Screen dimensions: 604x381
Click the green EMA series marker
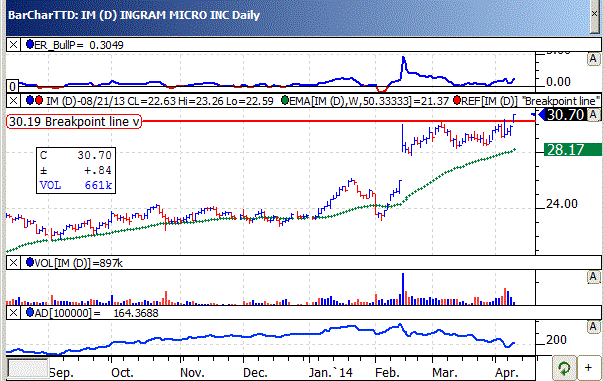coord(285,101)
